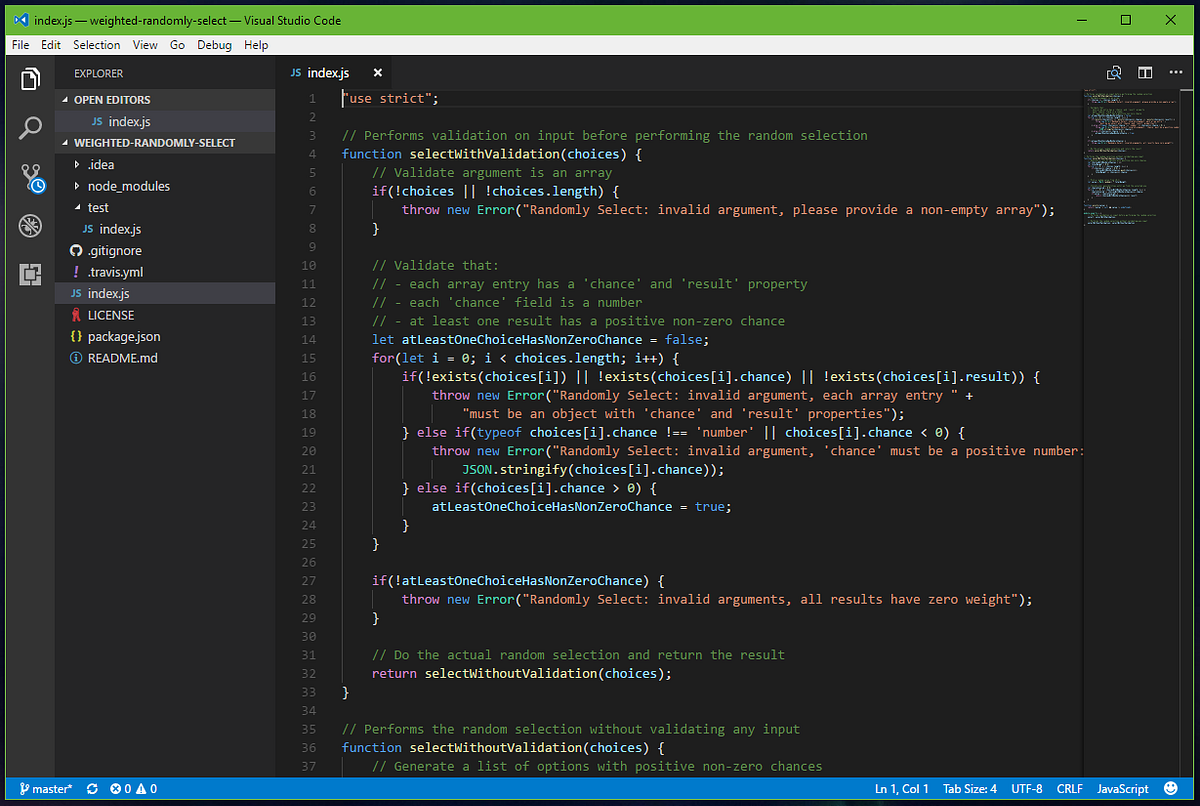Click the Synchronize Changes icon in status bar
The width and height of the screenshot is (1200, 806).
(92, 789)
